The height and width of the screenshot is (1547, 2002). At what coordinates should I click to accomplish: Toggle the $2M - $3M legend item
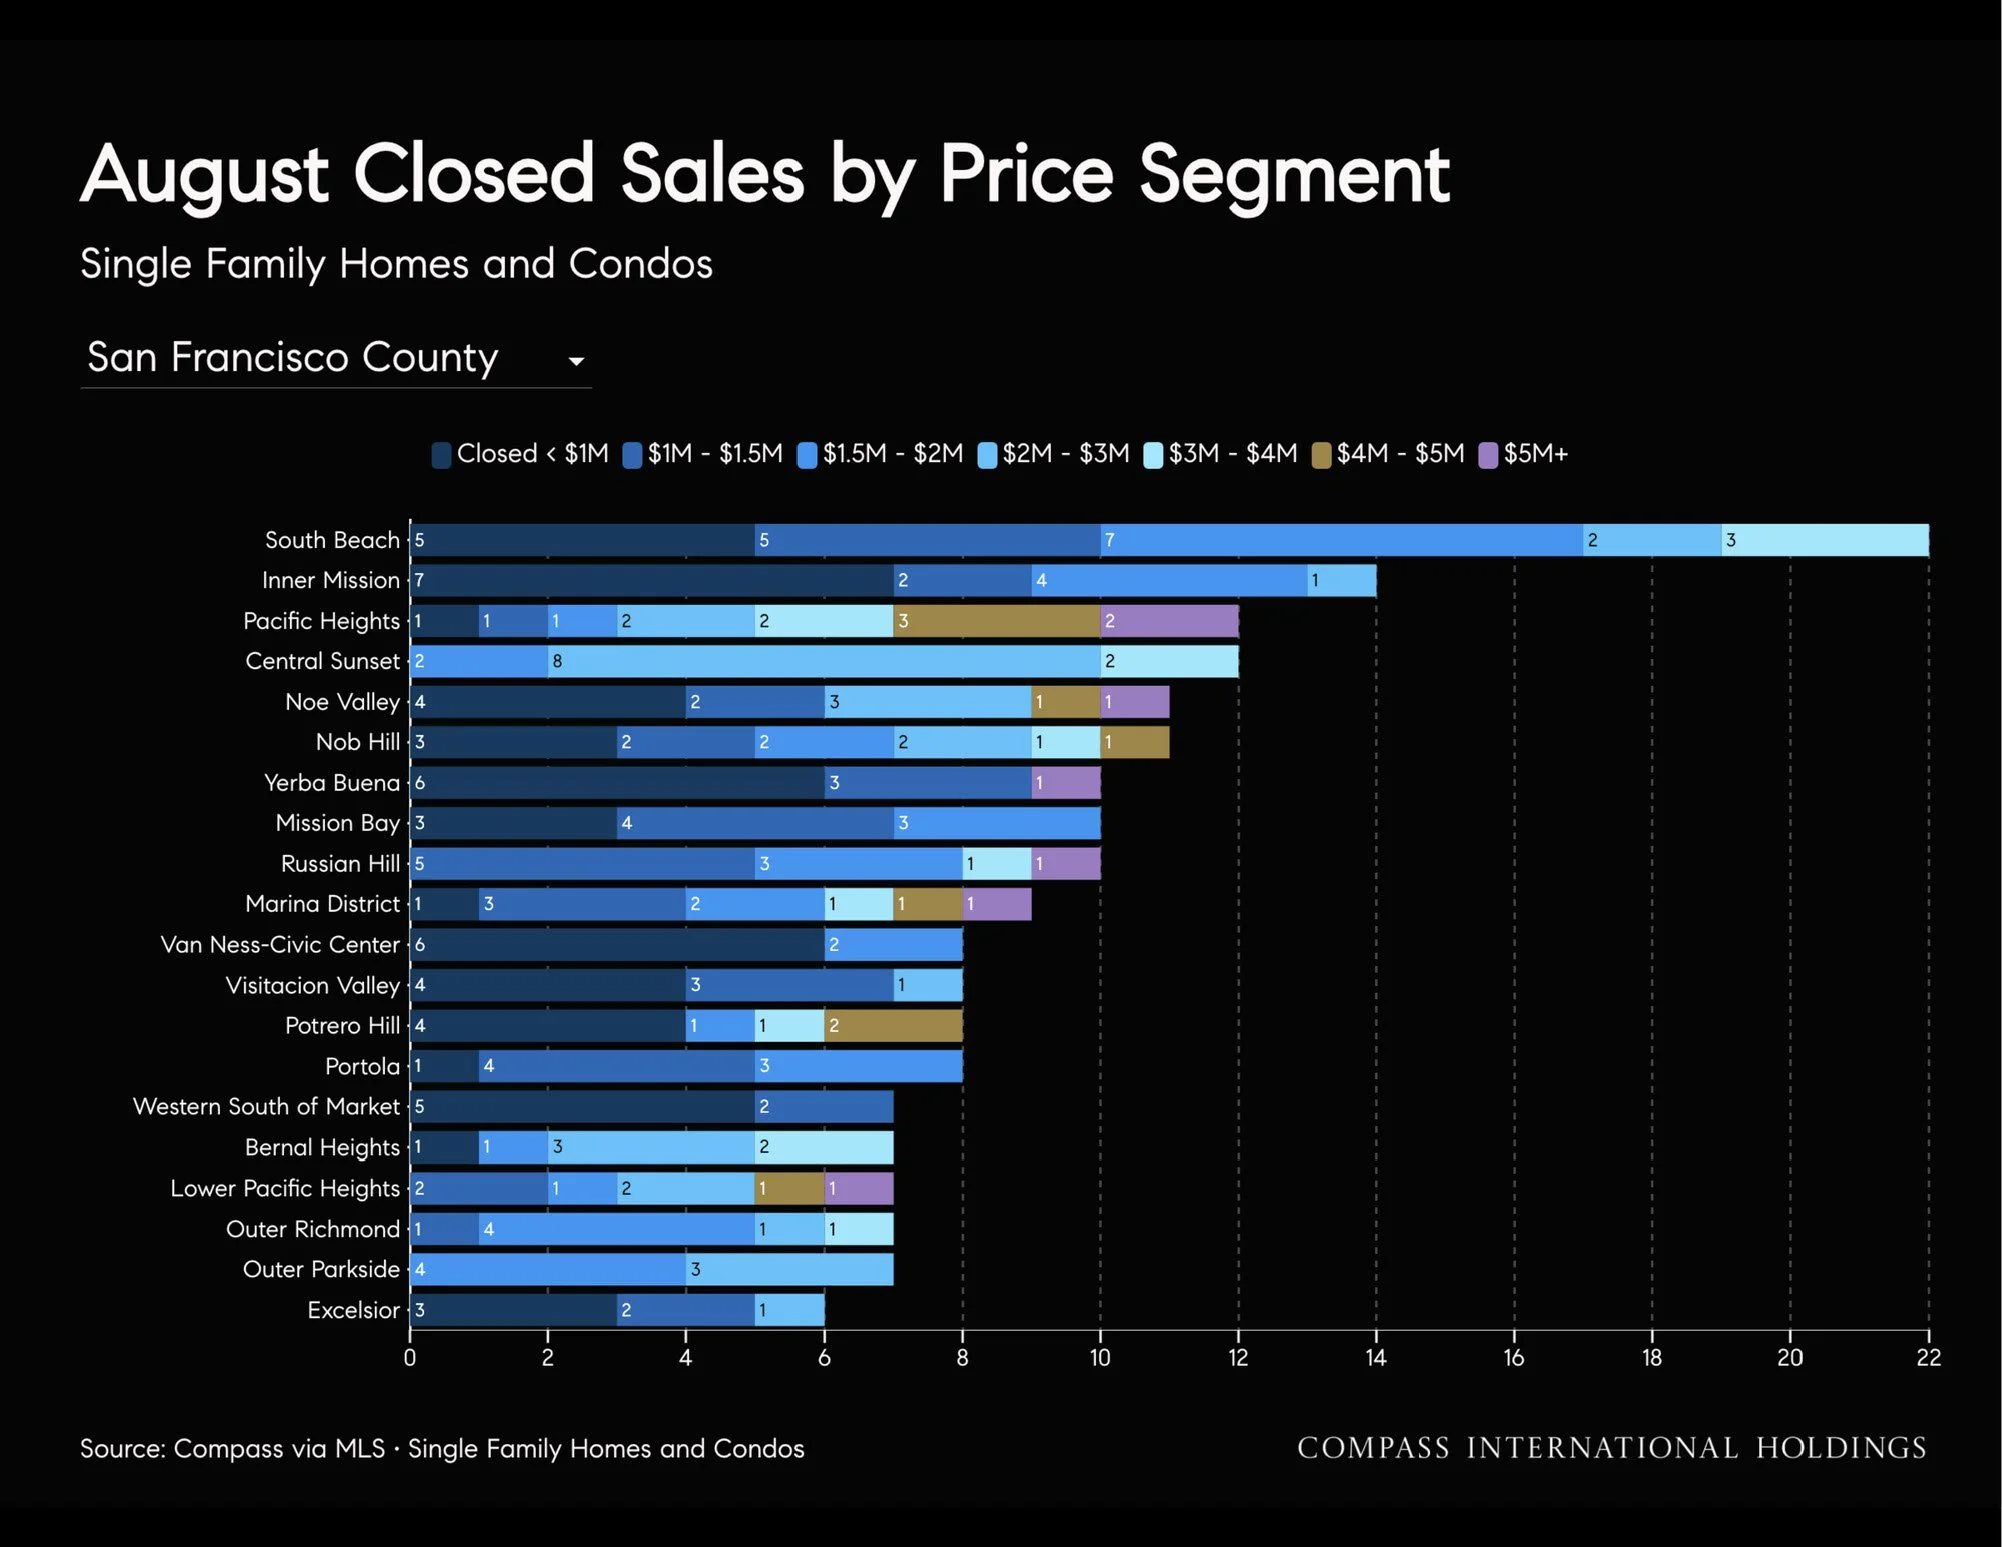[1054, 454]
